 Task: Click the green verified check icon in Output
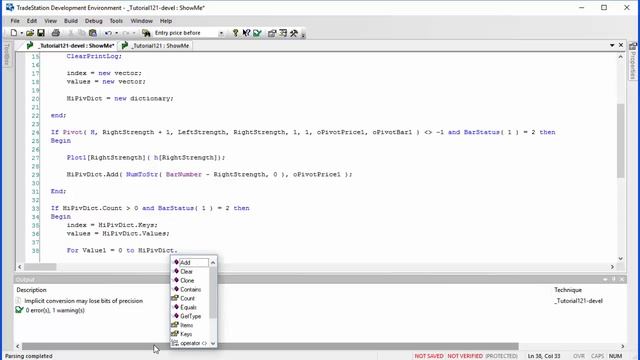[x=19, y=310]
